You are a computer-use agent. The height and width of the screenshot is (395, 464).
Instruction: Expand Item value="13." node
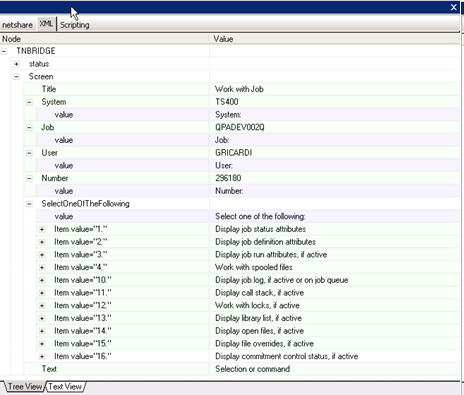click(x=42, y=318)
